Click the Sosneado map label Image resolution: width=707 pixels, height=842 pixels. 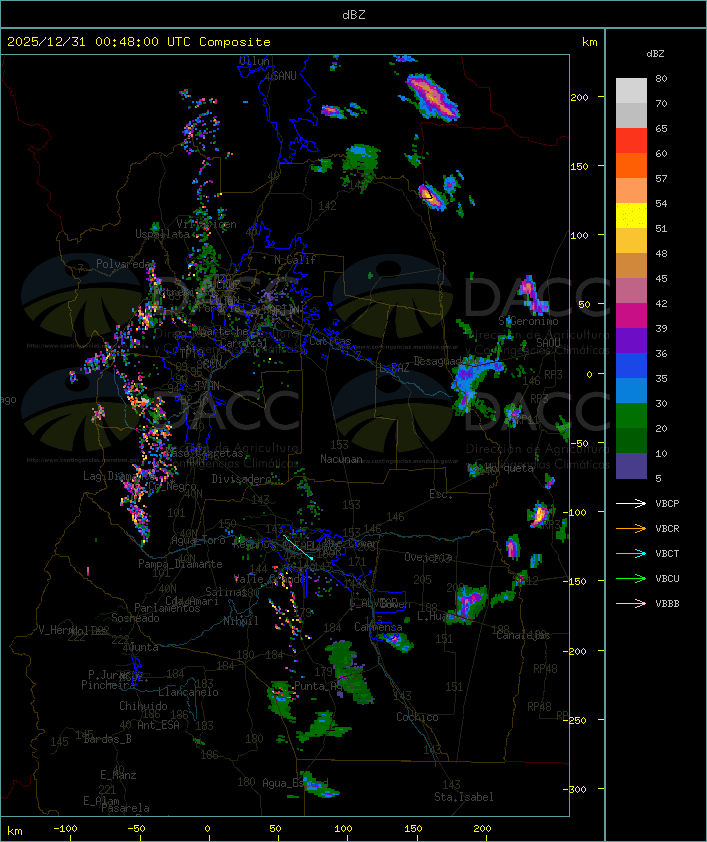click(135, 618)
